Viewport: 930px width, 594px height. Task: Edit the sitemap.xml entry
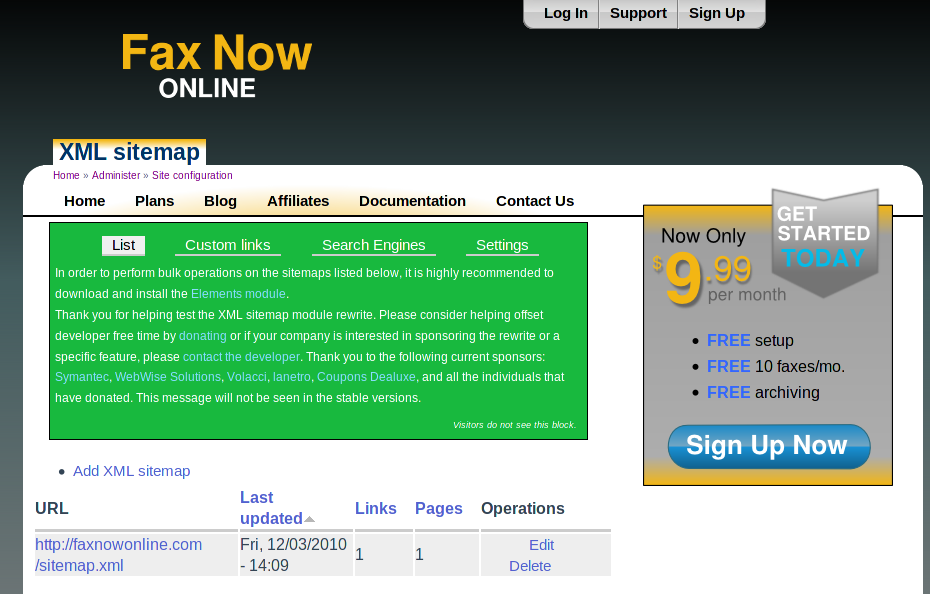tap(542, 545)
